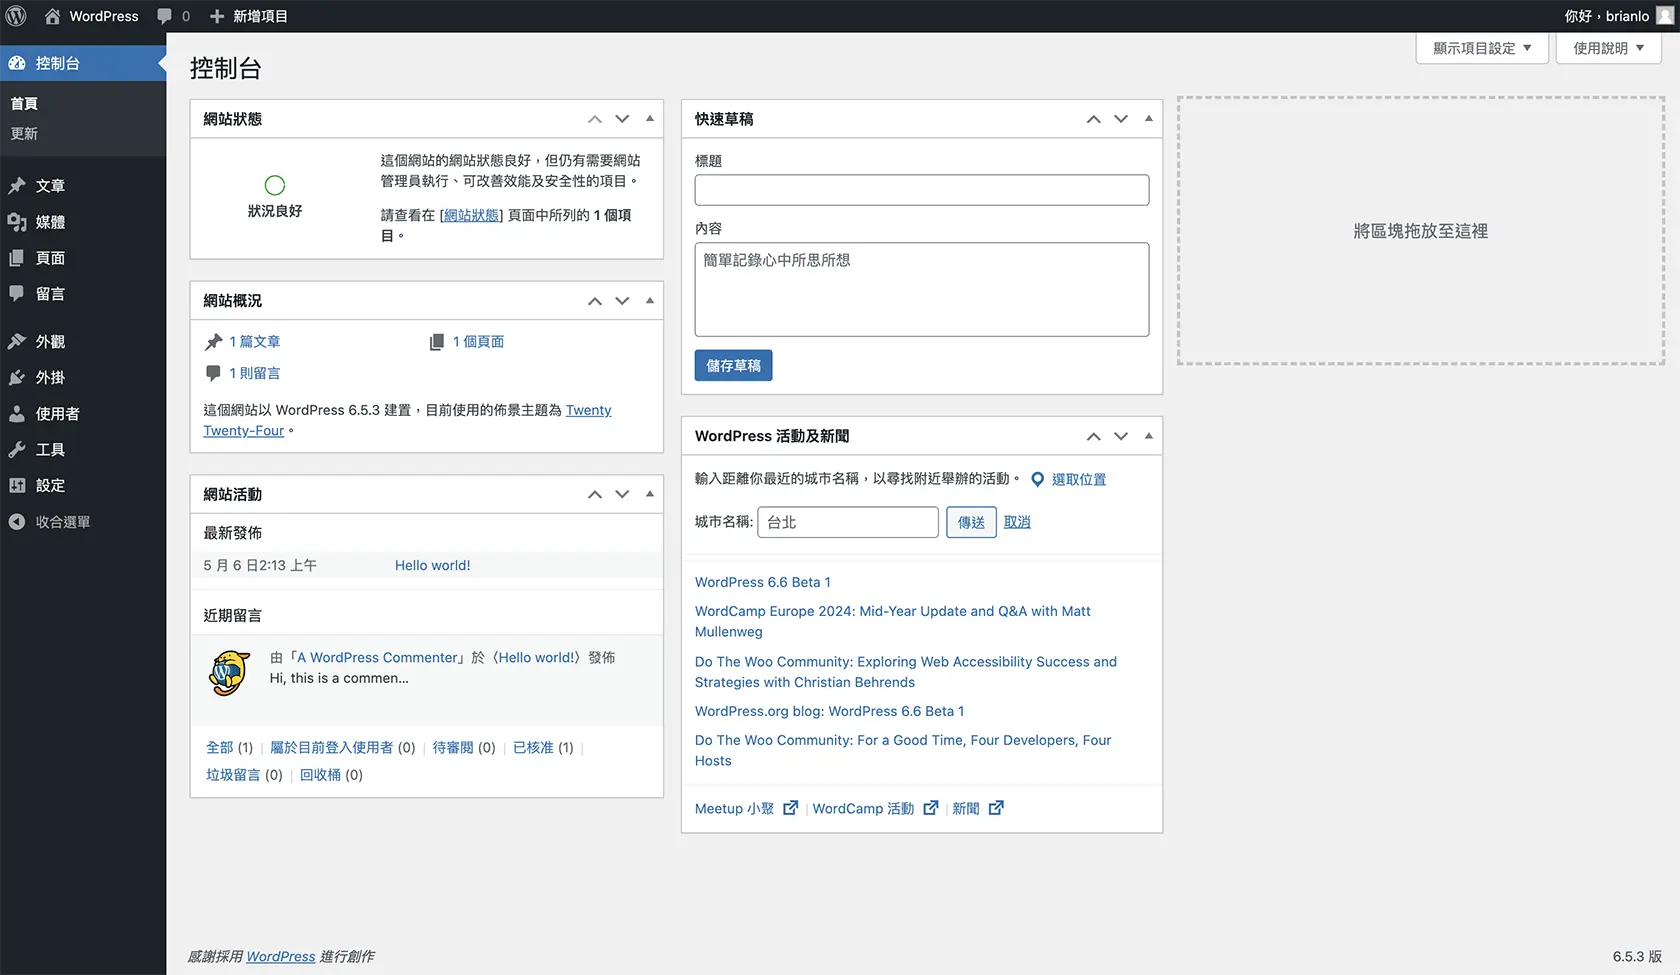This screenshot has width=1680, height=975.
Task: Click the 使用者 person icon in sidebar
Action: [x=17, y=413]
